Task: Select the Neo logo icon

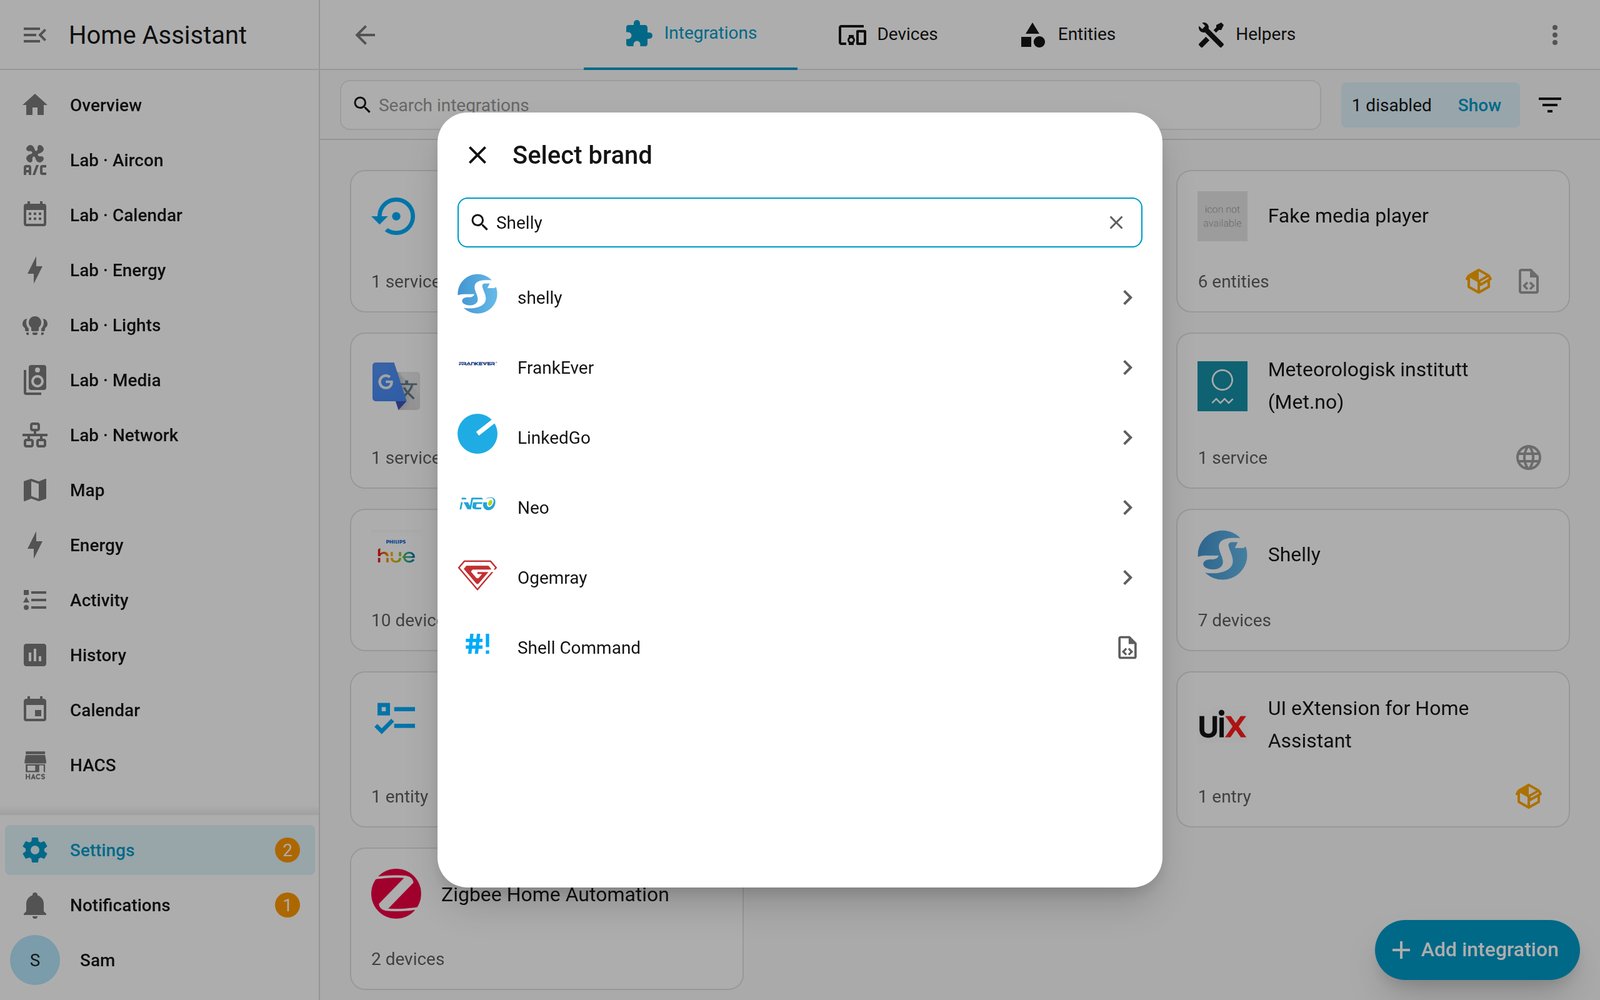Action: click(477, 504)
